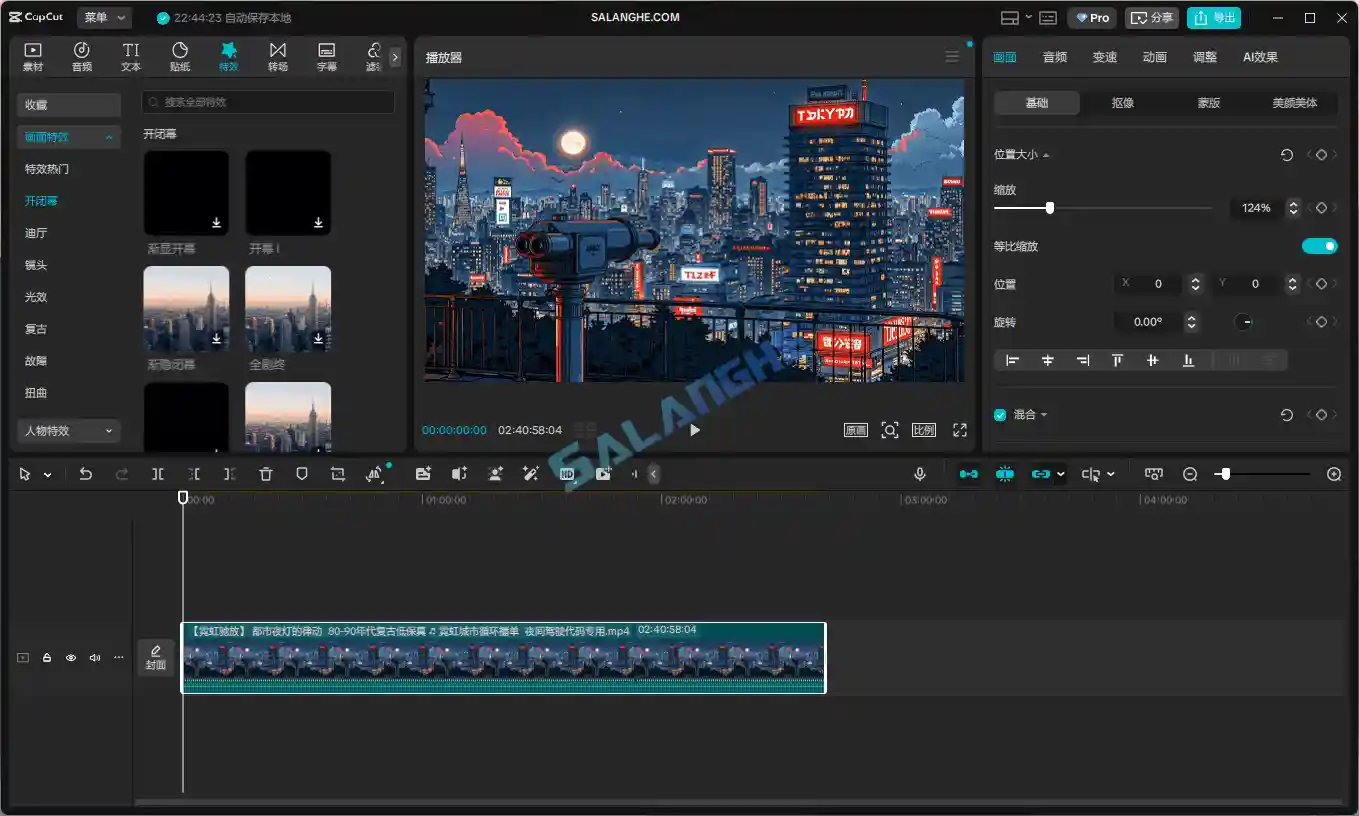Switch to the 音频 tab in the right panel

pyautogui.click(x=1054, y=57)
